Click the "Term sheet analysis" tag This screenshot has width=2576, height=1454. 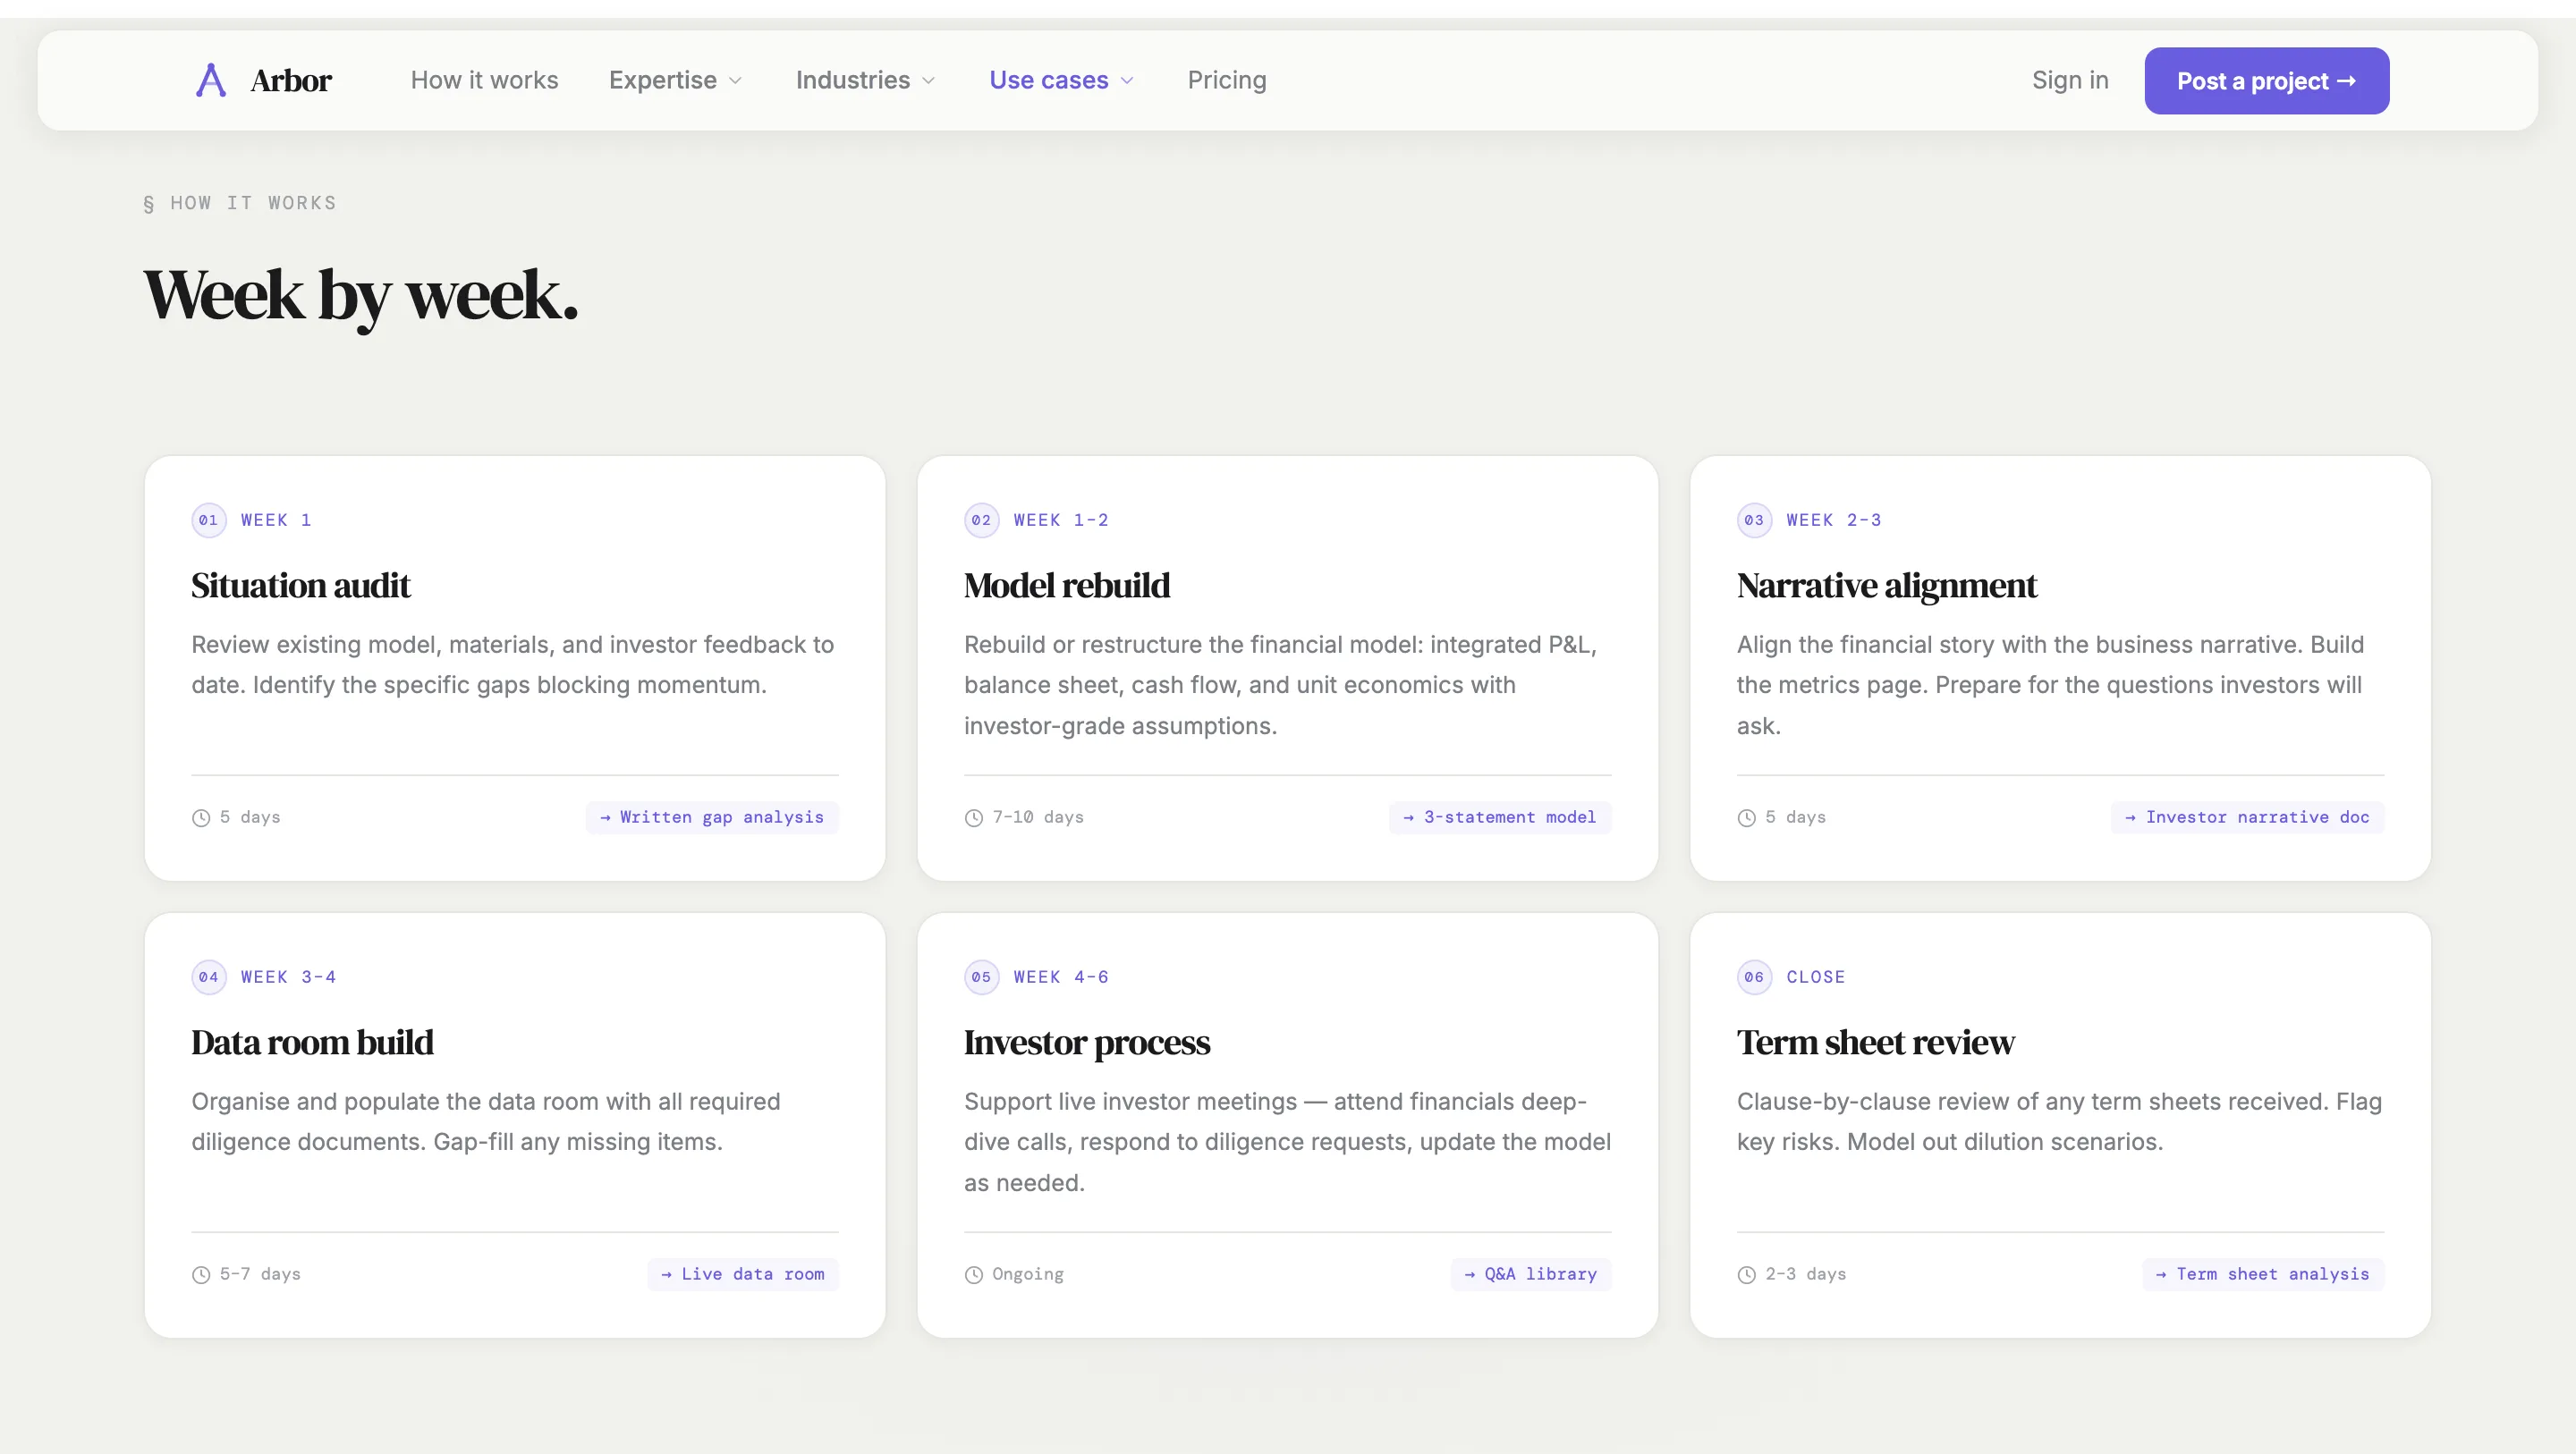(x=2262, y=1274)
